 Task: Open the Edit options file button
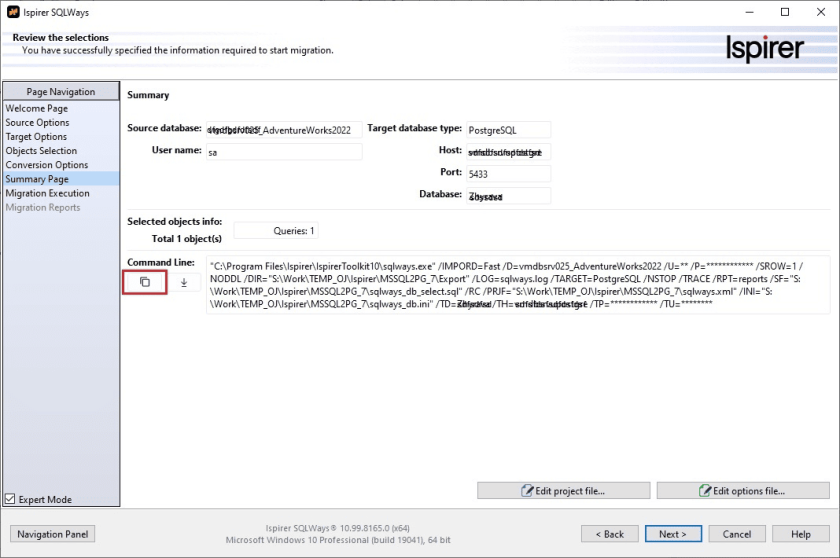pos(742,491)
